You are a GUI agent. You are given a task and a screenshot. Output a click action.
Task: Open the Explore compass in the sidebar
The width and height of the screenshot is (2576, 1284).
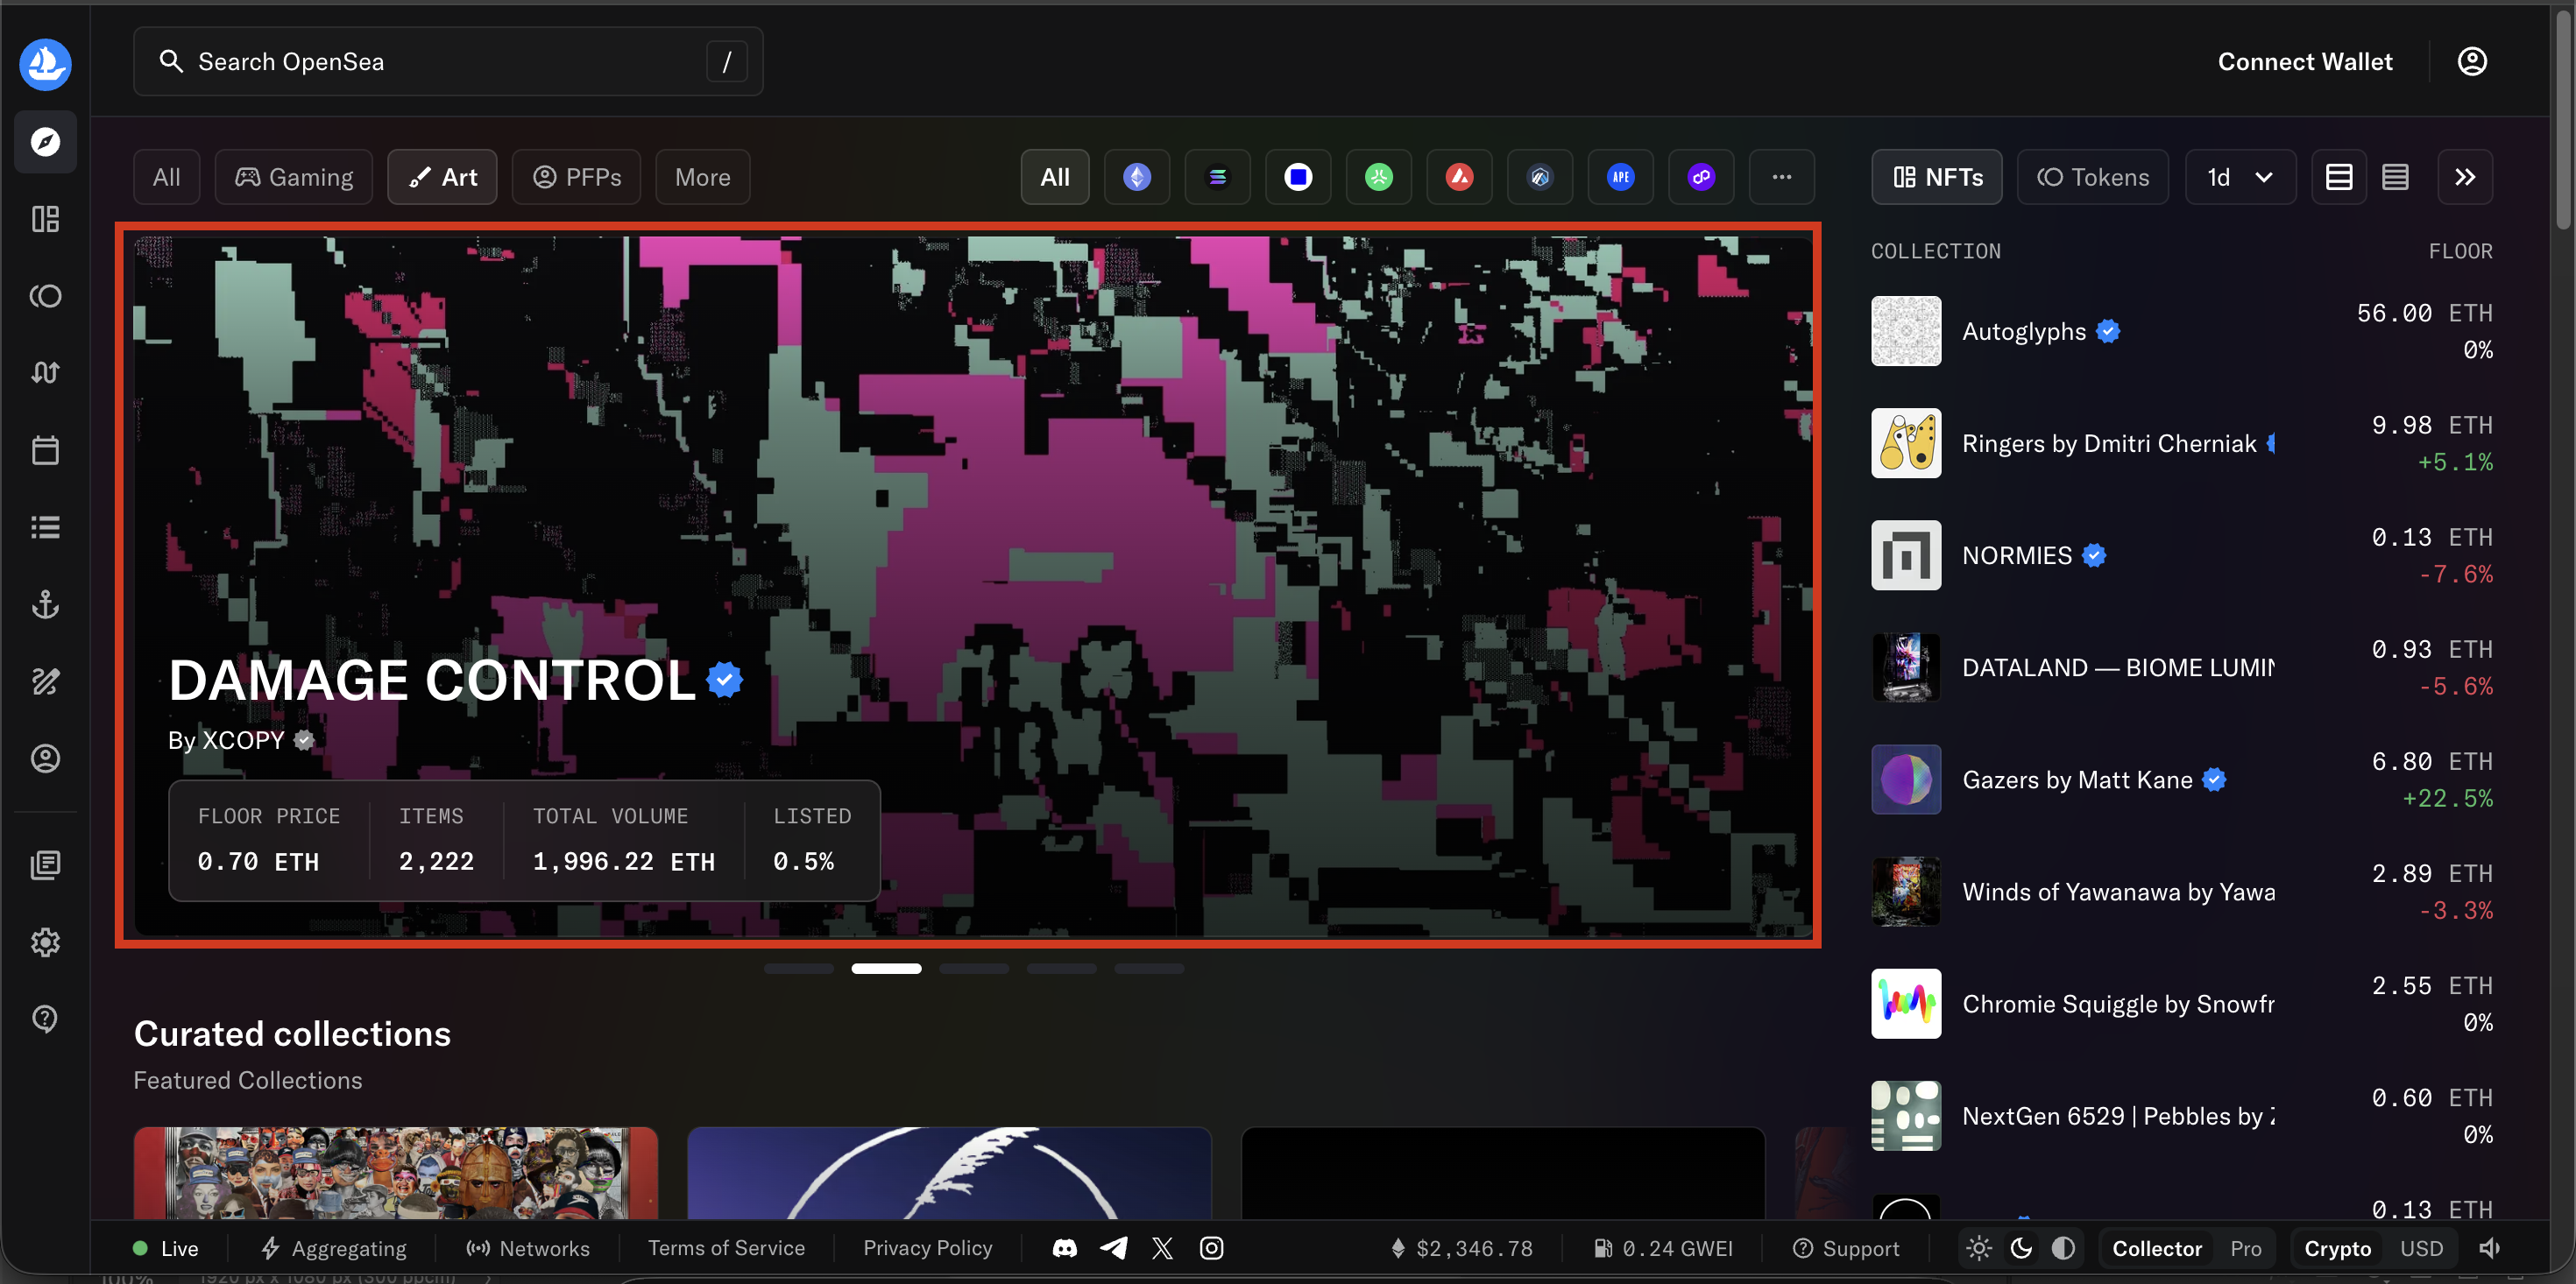pos(45,141)
